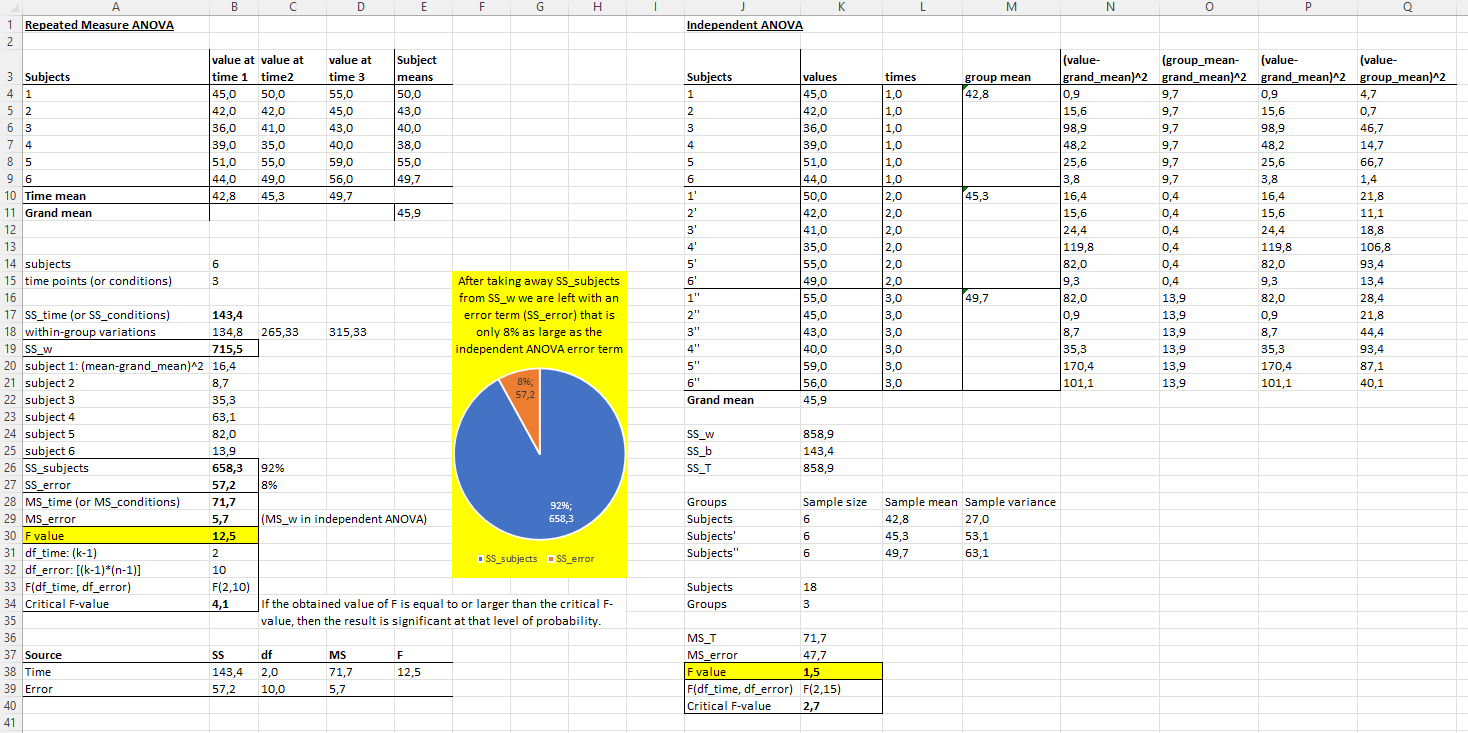Screen dimensions: 1468x733
Task: Select the 'Time mean' cell
Action: [115, 196]
